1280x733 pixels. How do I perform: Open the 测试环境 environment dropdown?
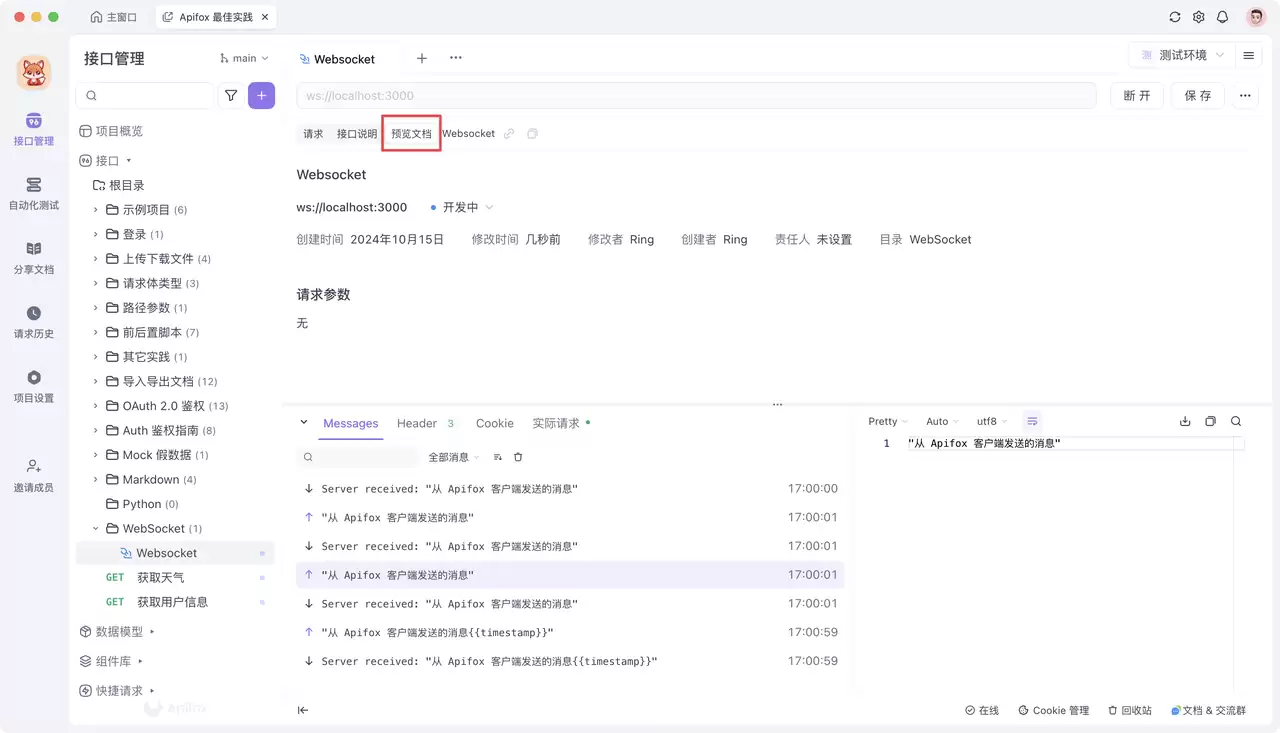(1182, 55)
